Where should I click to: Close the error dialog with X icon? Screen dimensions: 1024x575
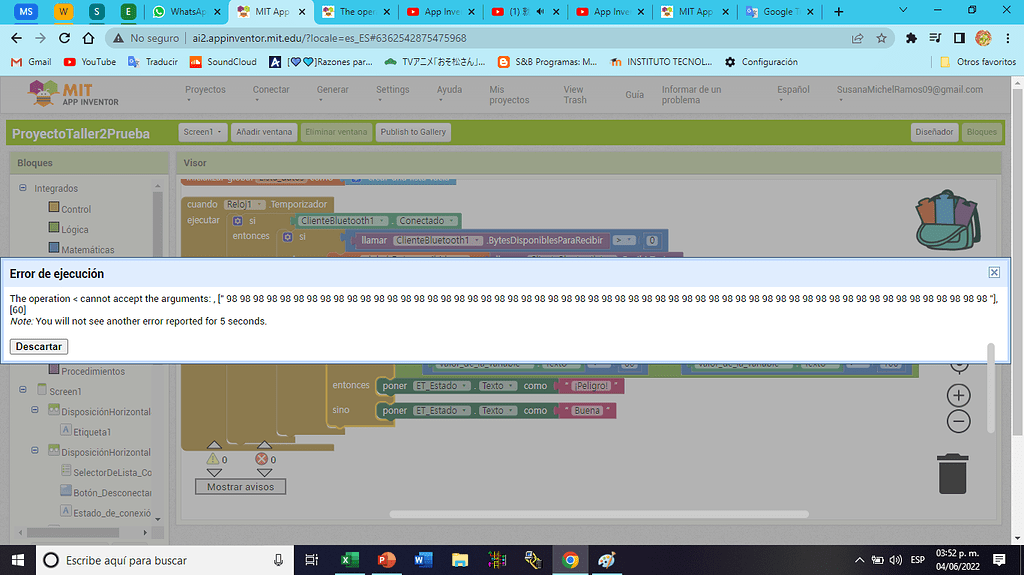click(994, 272)
